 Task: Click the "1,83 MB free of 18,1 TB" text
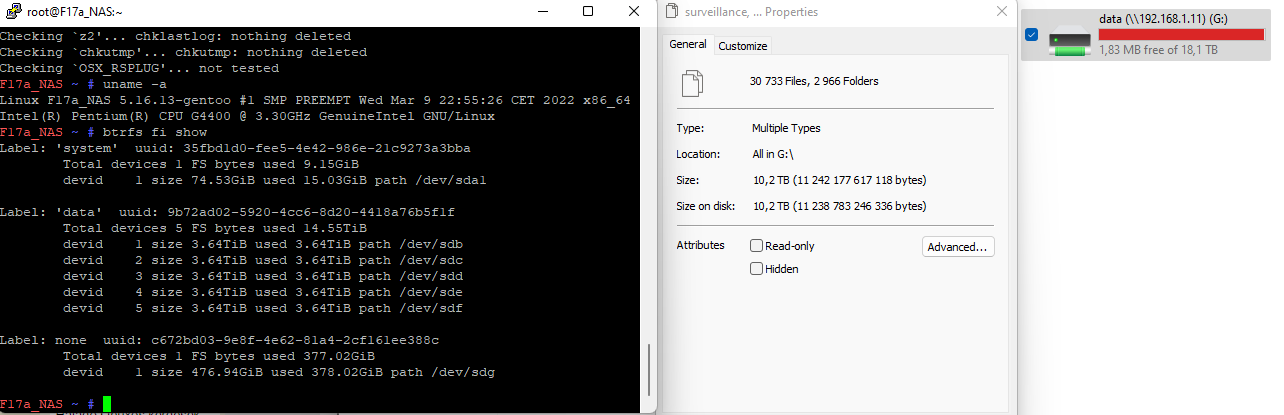coord(1158,49)
